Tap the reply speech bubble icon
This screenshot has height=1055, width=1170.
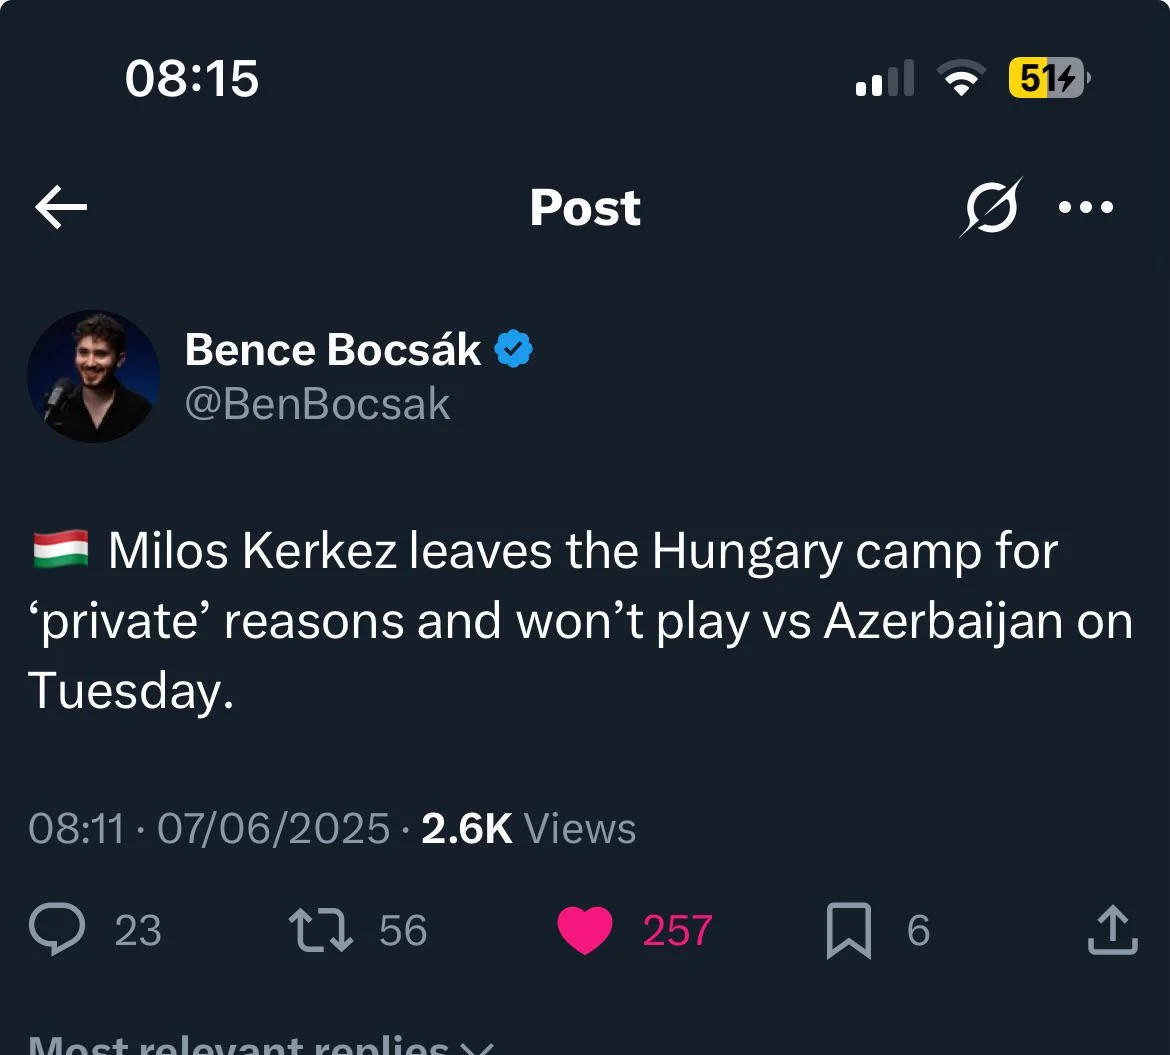point(57,929)
